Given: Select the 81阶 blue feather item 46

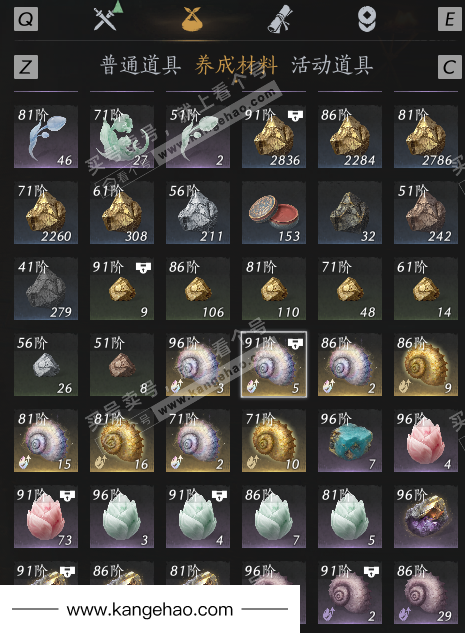Looking at the screenshot, I should [46, 137].
